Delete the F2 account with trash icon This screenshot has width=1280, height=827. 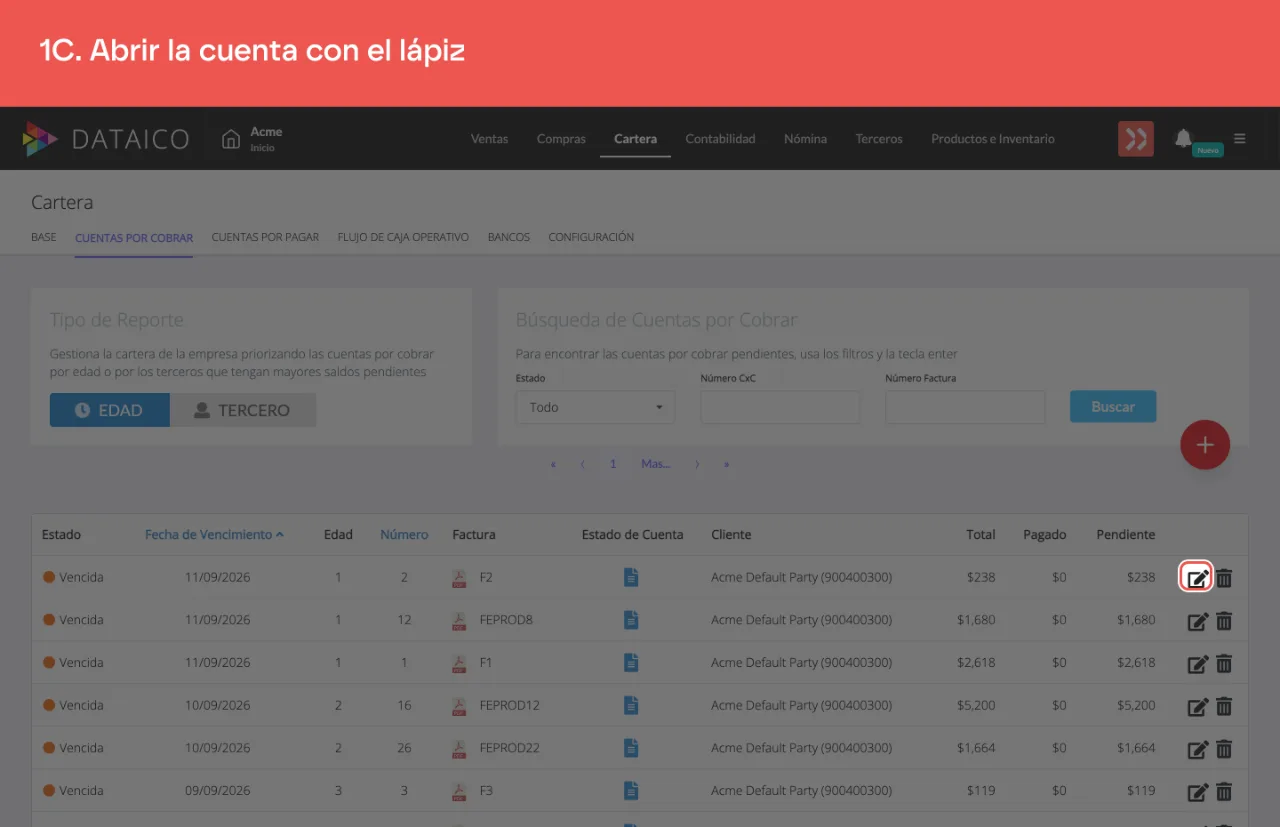click(x=1224, y=577)
